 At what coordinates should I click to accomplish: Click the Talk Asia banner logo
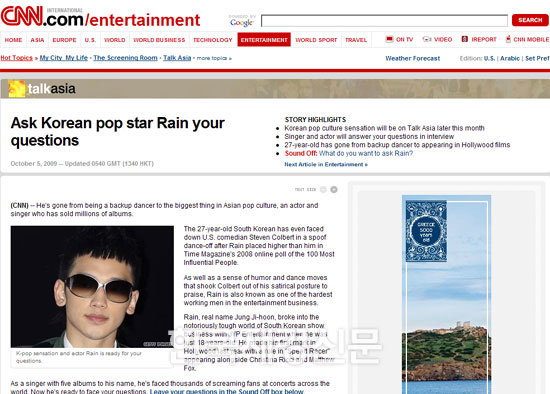42,89
